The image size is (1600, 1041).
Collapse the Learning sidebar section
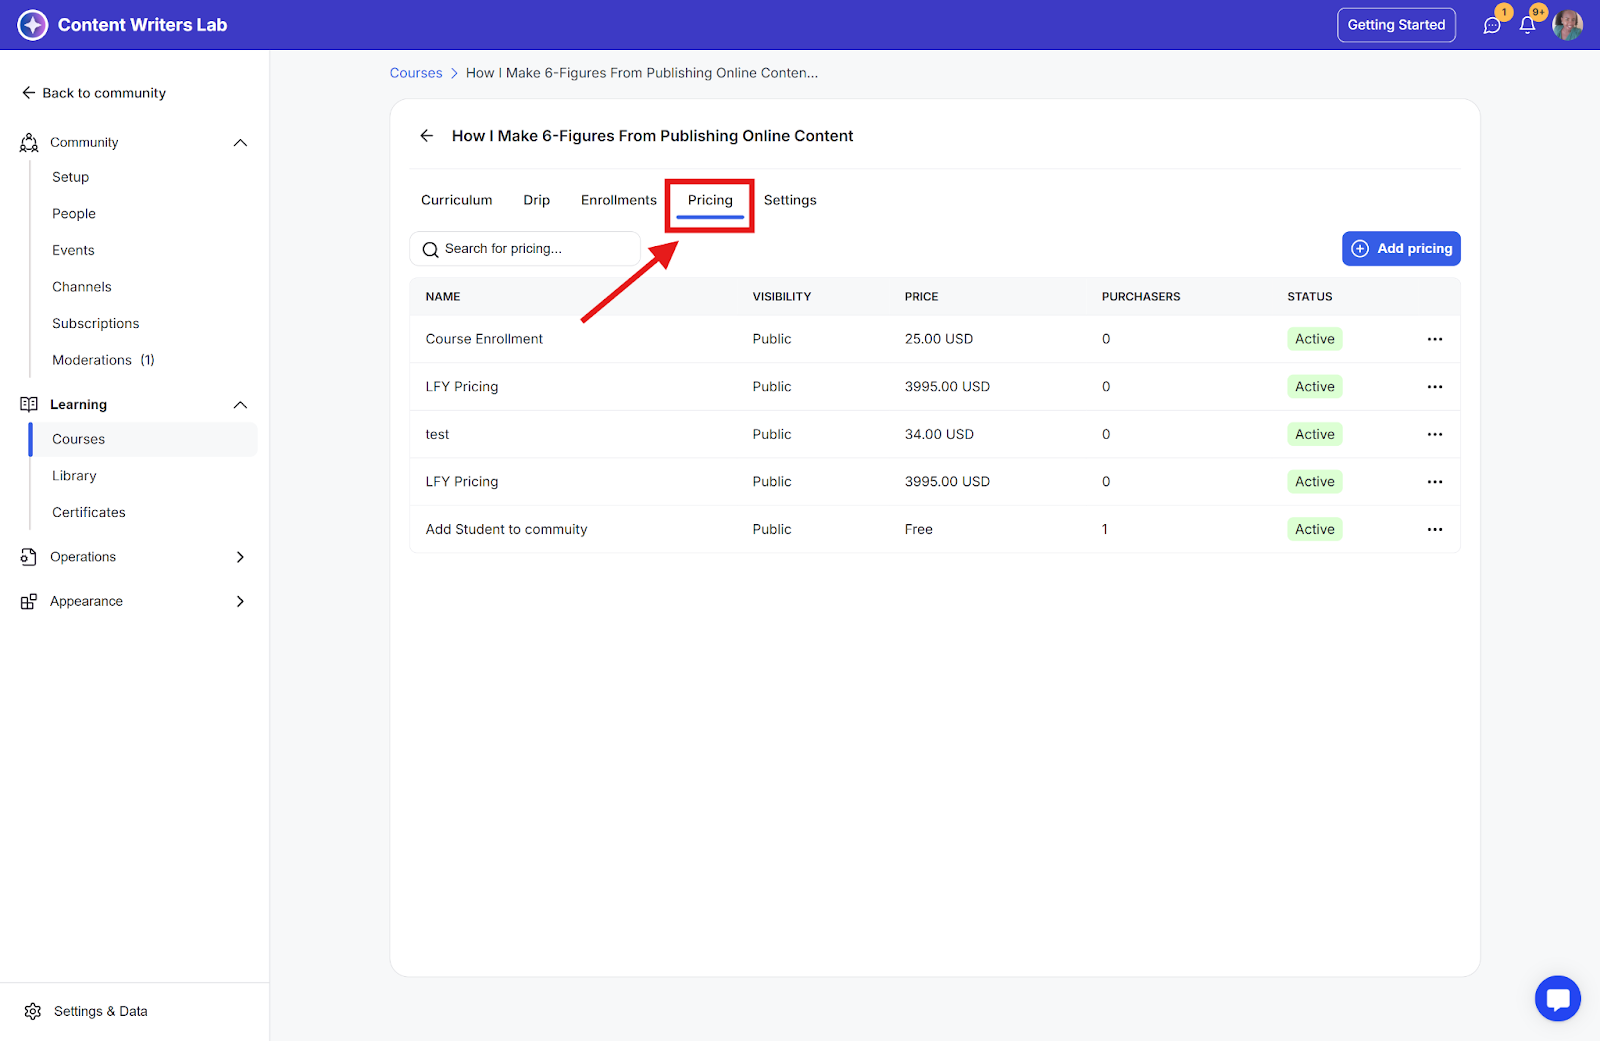[240, 405]
